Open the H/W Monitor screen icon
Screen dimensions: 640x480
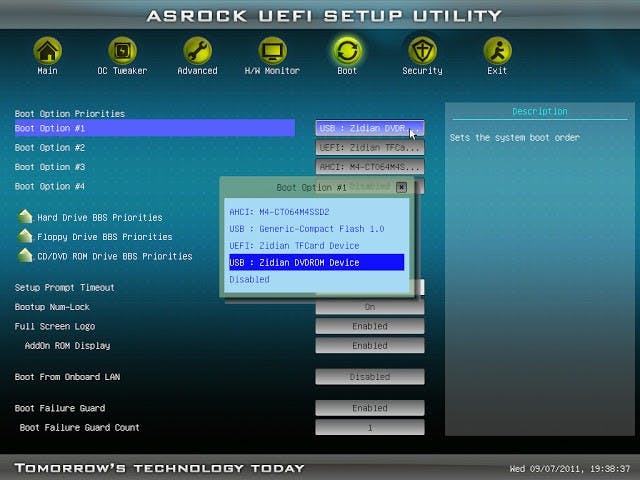click(x=272, y=51)
